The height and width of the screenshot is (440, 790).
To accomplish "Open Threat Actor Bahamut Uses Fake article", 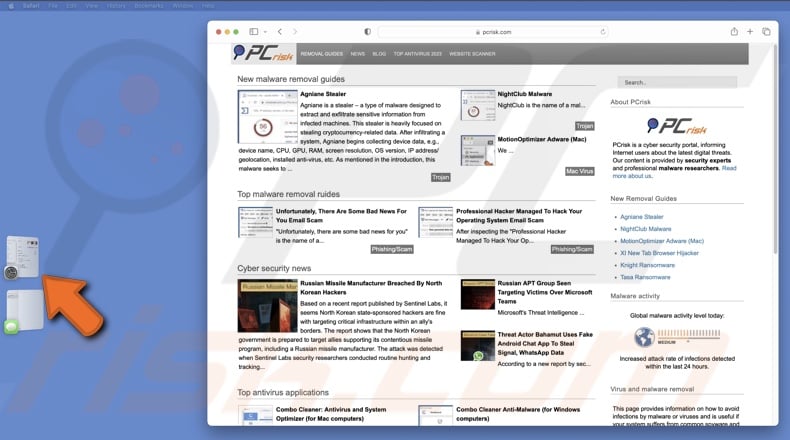I will [x=545, y=343].
